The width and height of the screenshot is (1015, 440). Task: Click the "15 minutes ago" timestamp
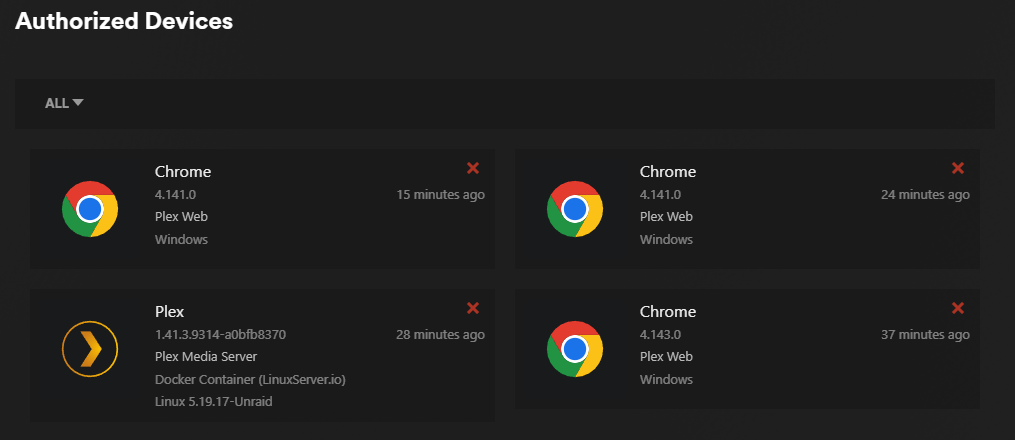(440, 194)
